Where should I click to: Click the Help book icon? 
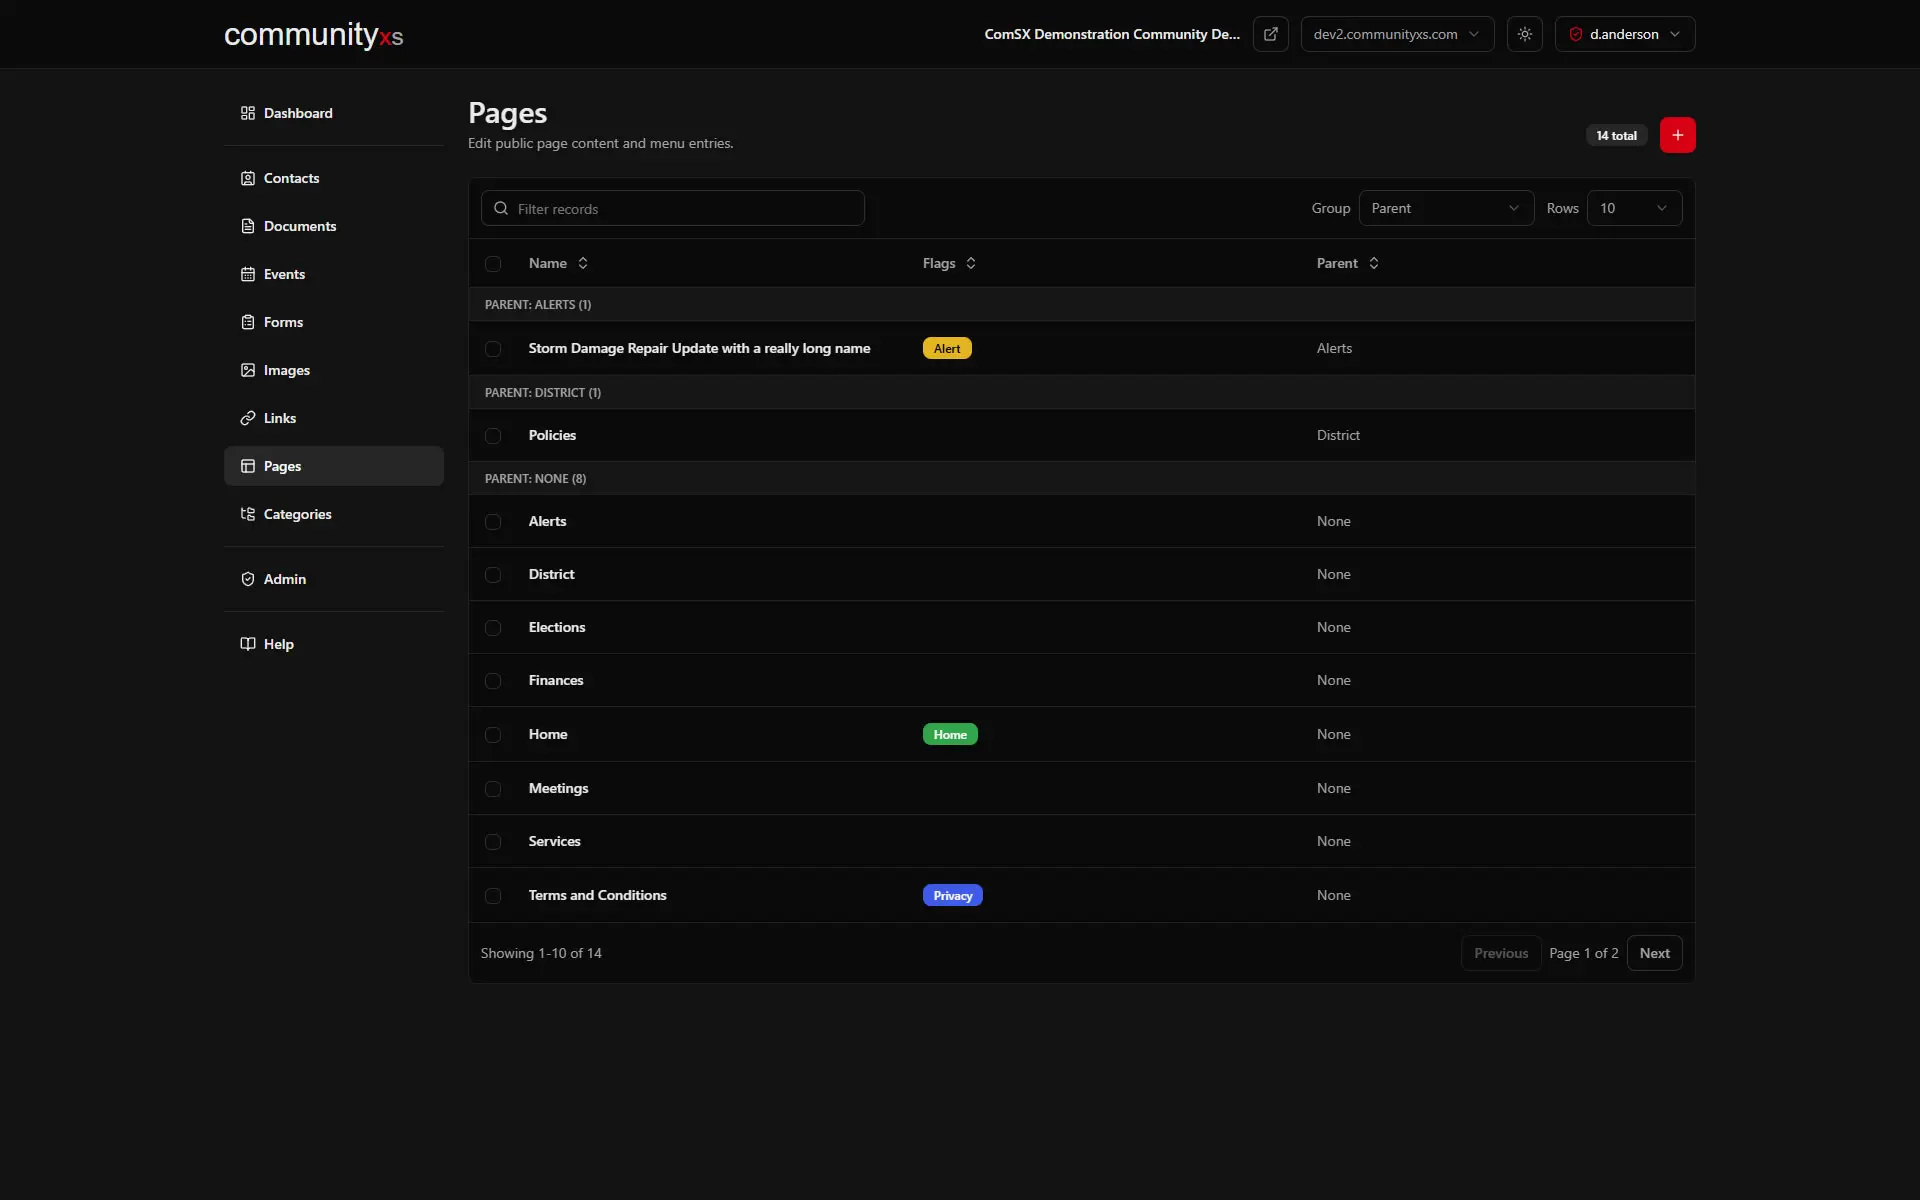pos(248,644)
